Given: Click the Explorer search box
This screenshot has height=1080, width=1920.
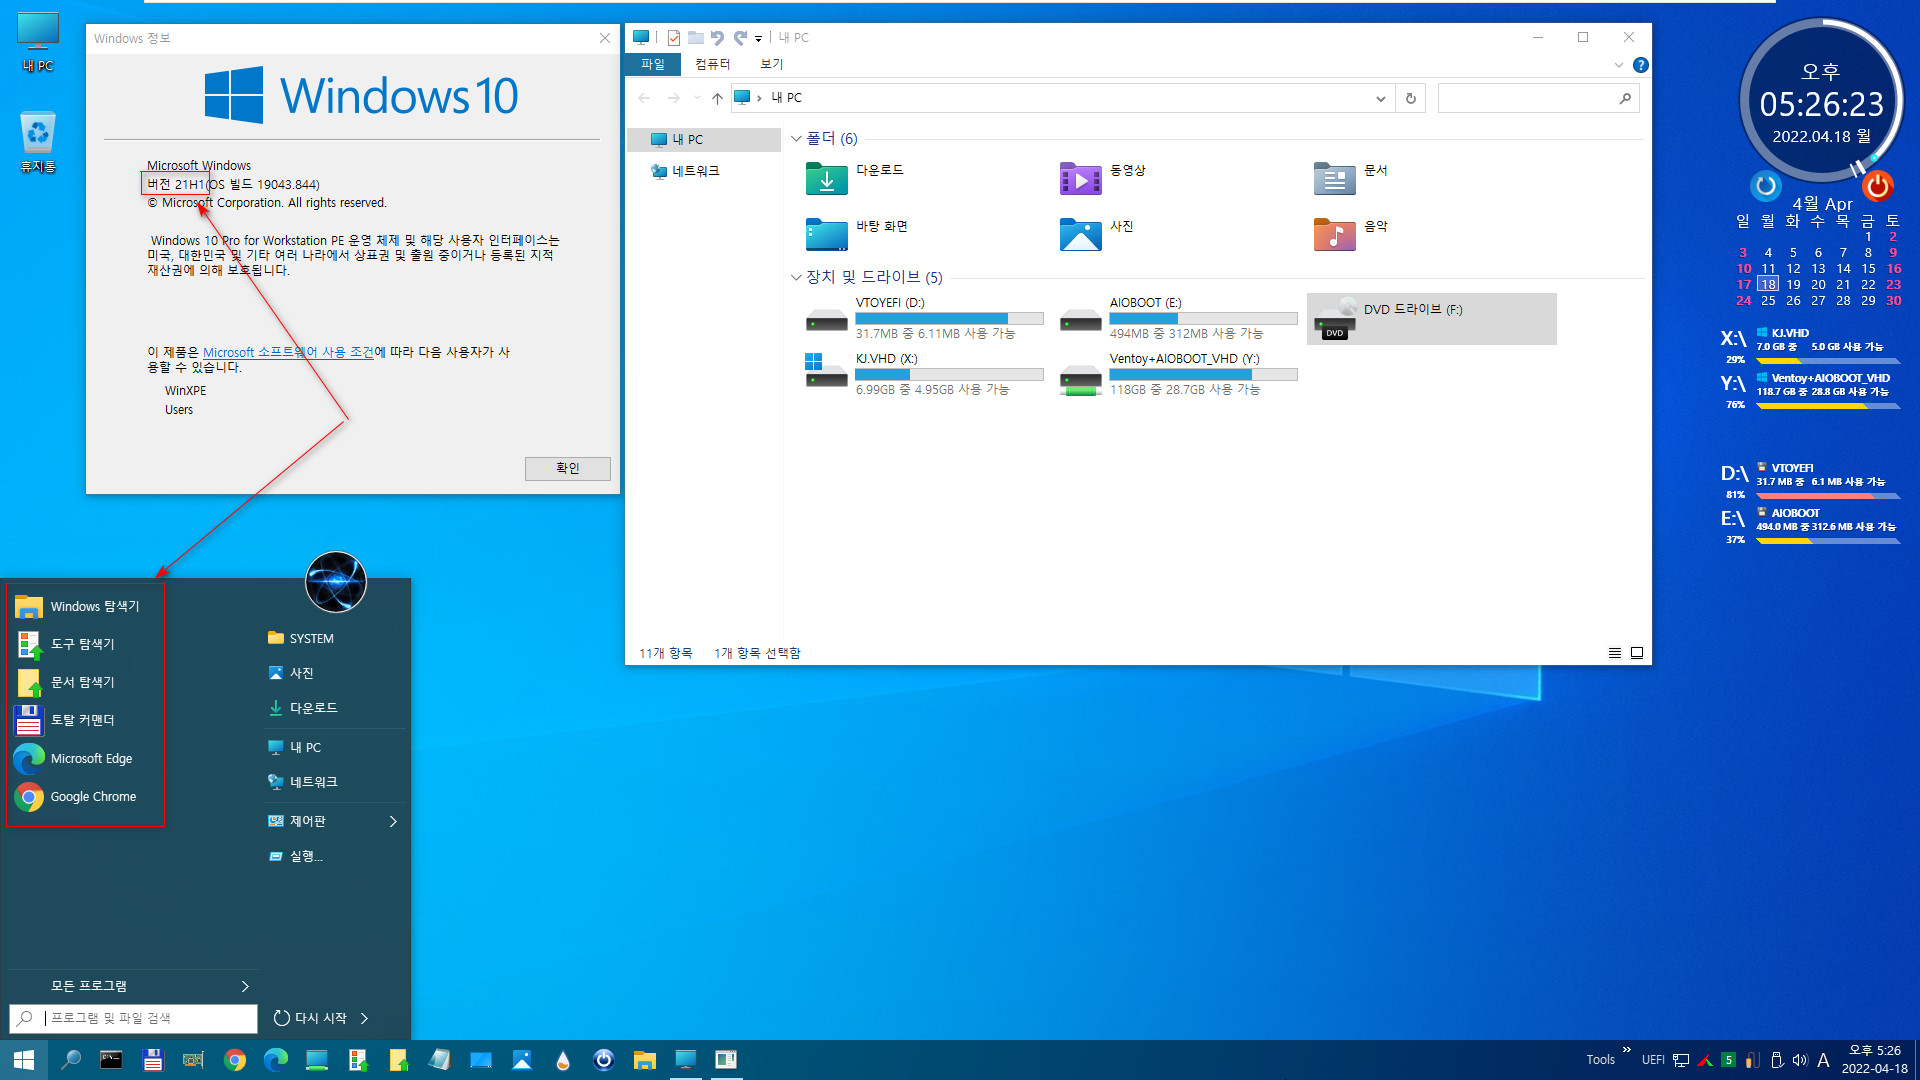Looking at the screenshot, I should click(x=1538, y=98).
